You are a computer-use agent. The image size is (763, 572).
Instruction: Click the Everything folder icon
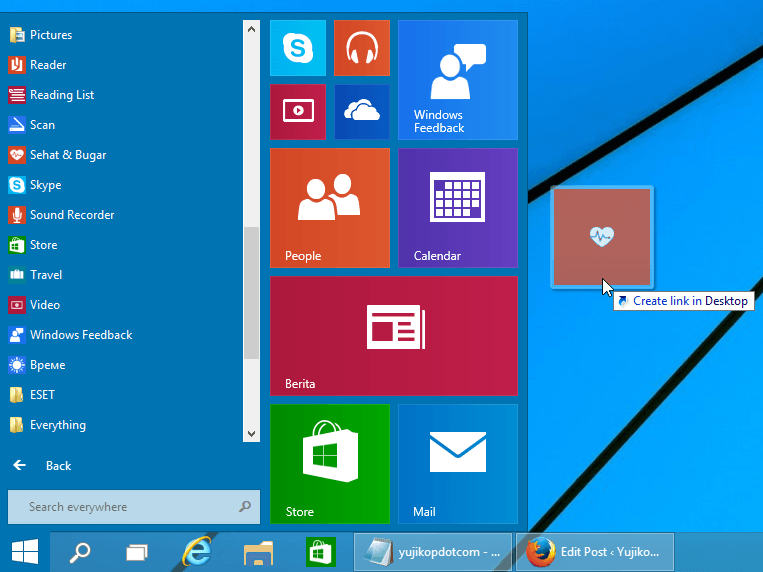coord(17,425)
